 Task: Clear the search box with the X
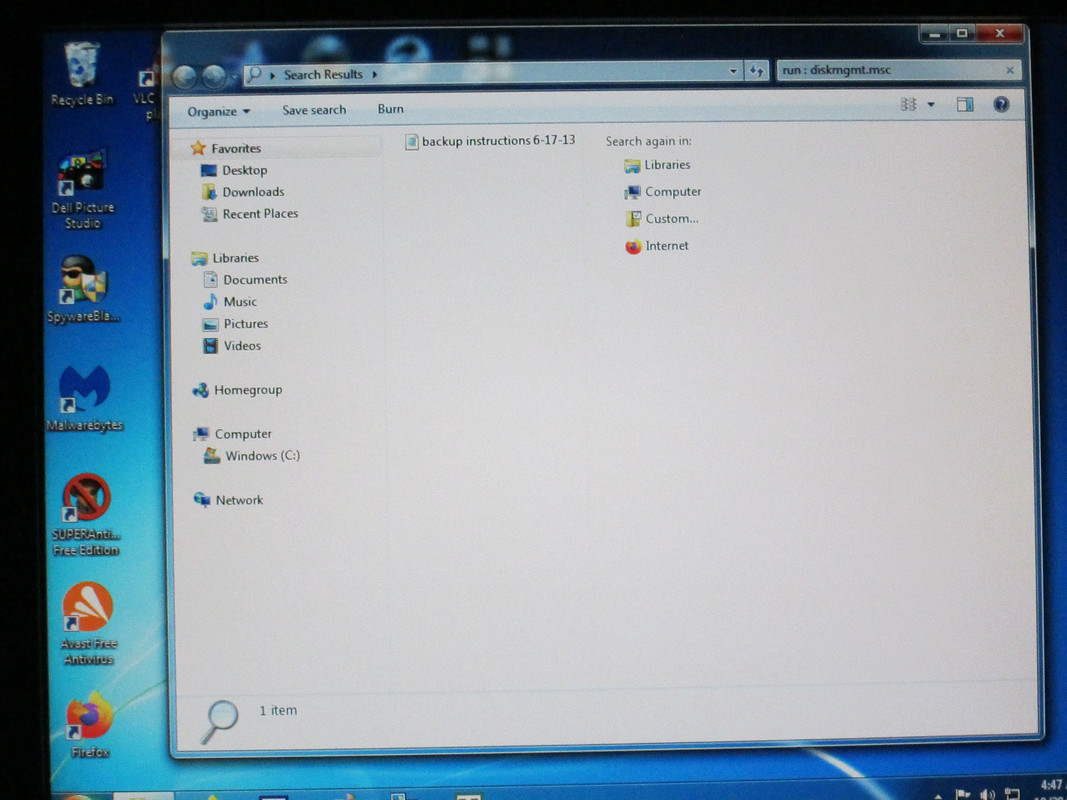pos(1010,69)
